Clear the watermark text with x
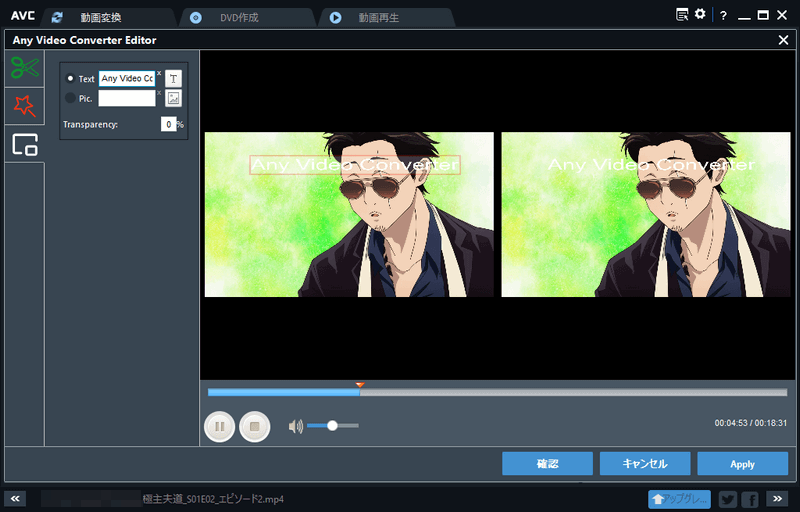The image size is (800, 512). point(159,73)
